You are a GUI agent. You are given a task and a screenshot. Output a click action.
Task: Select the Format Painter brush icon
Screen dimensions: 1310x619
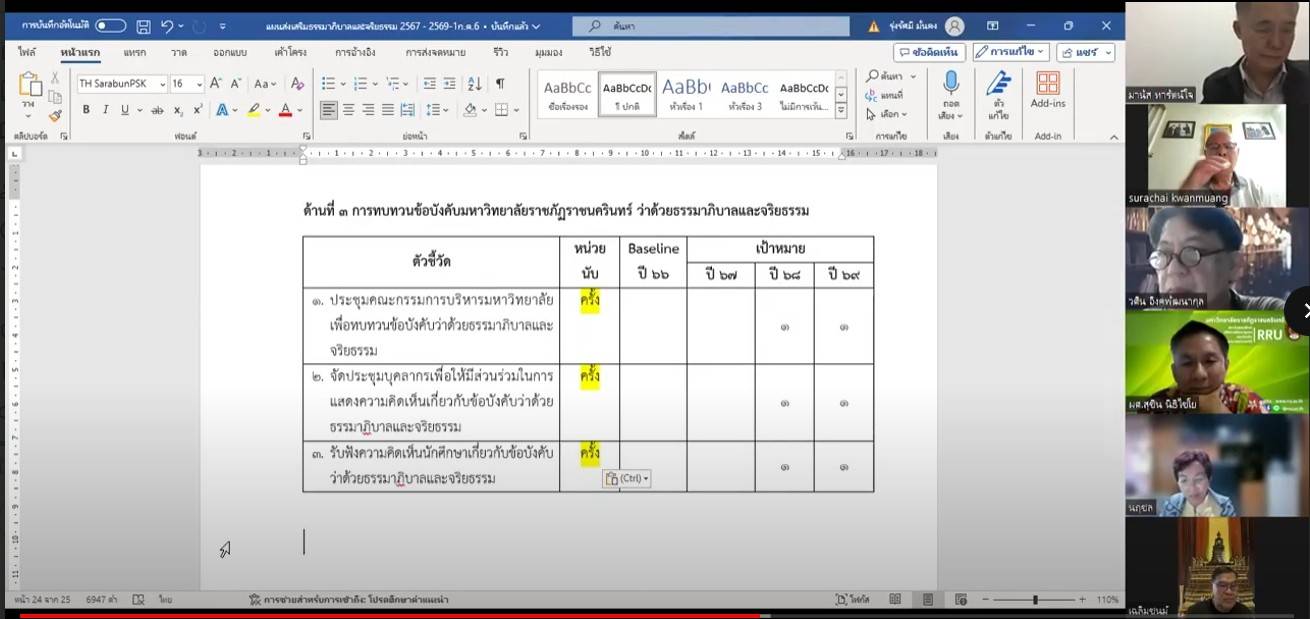(x=55, y=115)
